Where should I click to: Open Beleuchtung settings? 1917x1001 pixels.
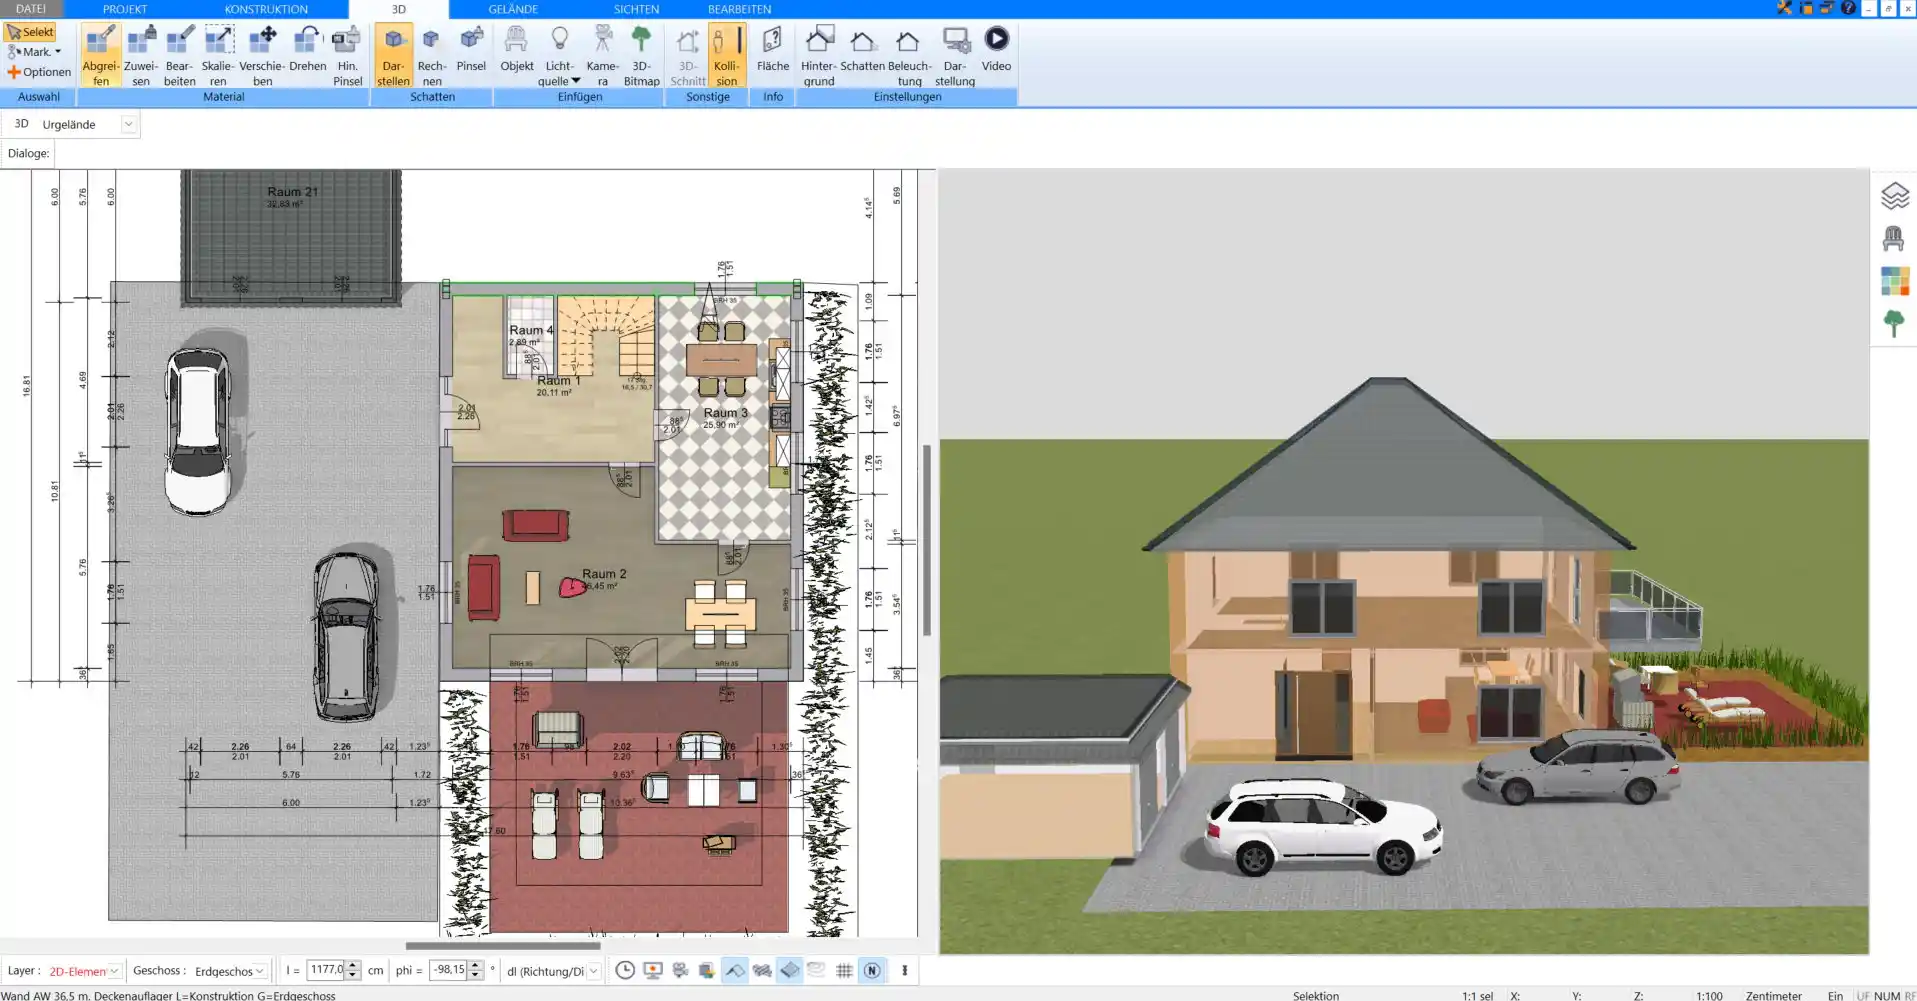click(x=909, y=55)
